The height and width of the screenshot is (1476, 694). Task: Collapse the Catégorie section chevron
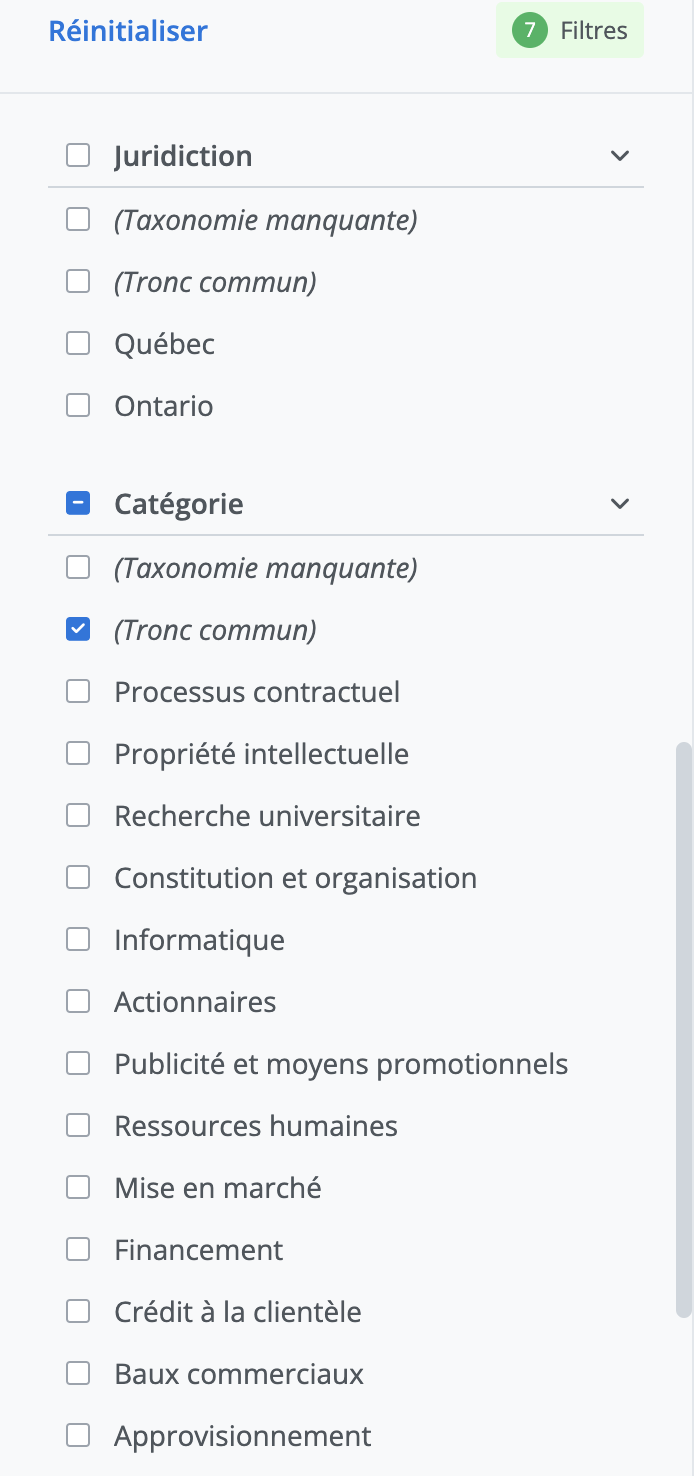pos(620,503)
